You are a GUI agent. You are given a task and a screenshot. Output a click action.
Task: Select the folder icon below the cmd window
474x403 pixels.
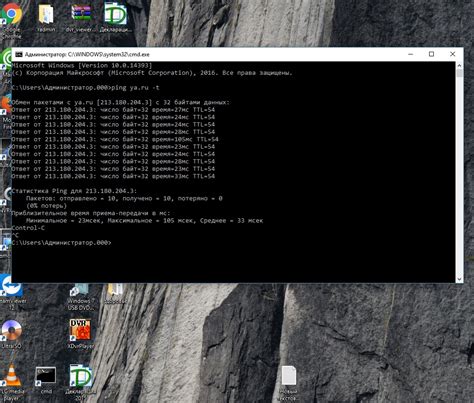115,291
